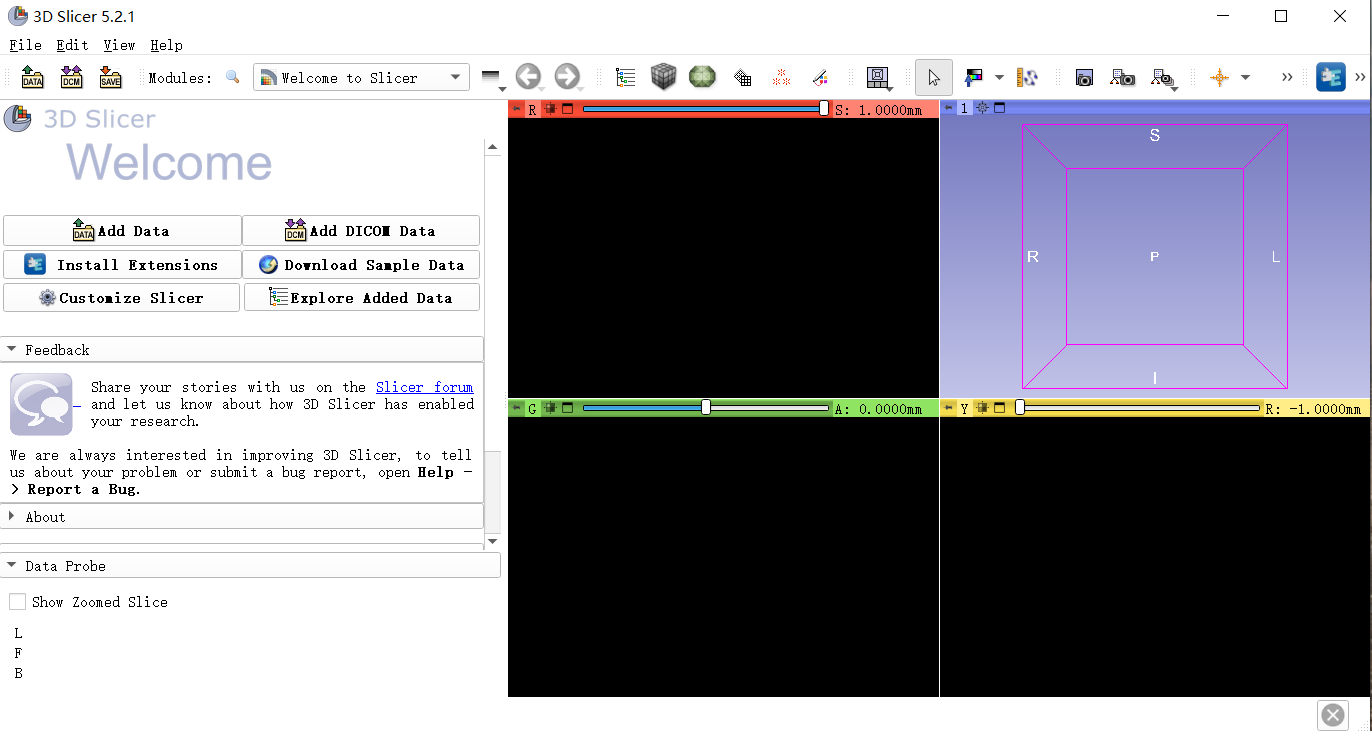This screenshot has height=731, width=1372.
Task: Click the Add DICOM Data button
Action: pyautogui.click(x=361, y=231)
